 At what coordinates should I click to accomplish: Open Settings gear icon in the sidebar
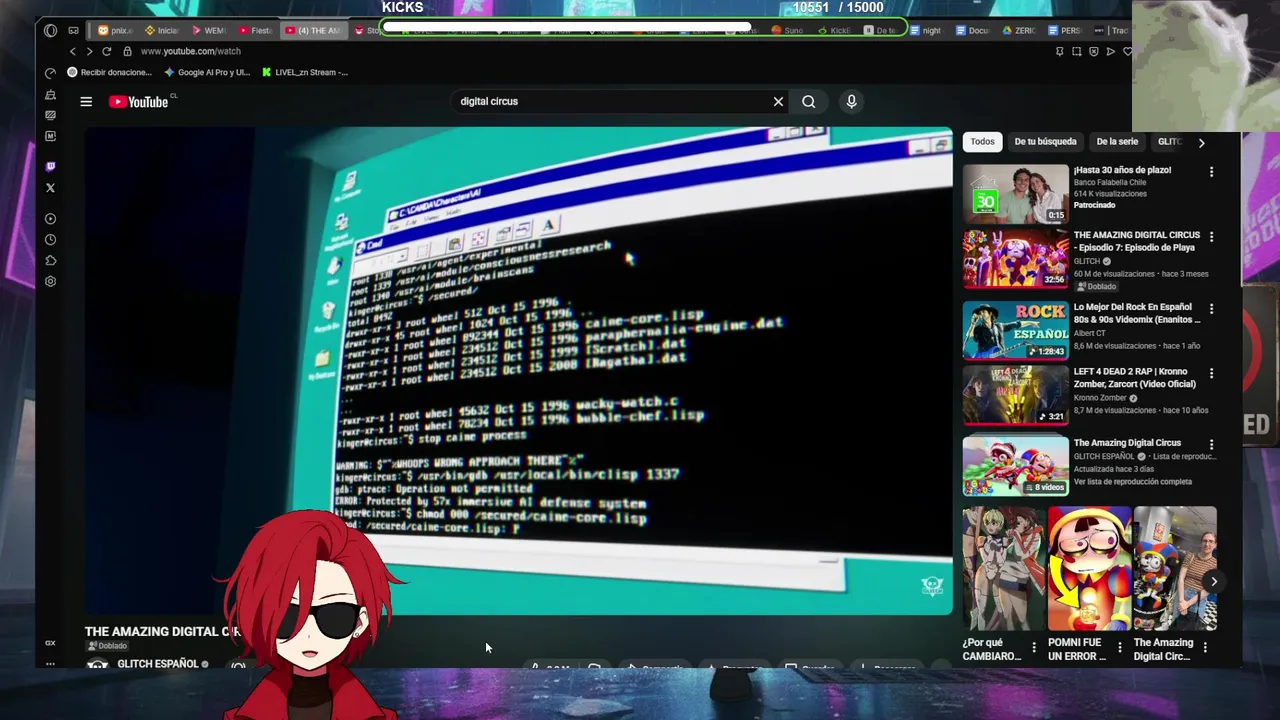[x=50, y=281]
